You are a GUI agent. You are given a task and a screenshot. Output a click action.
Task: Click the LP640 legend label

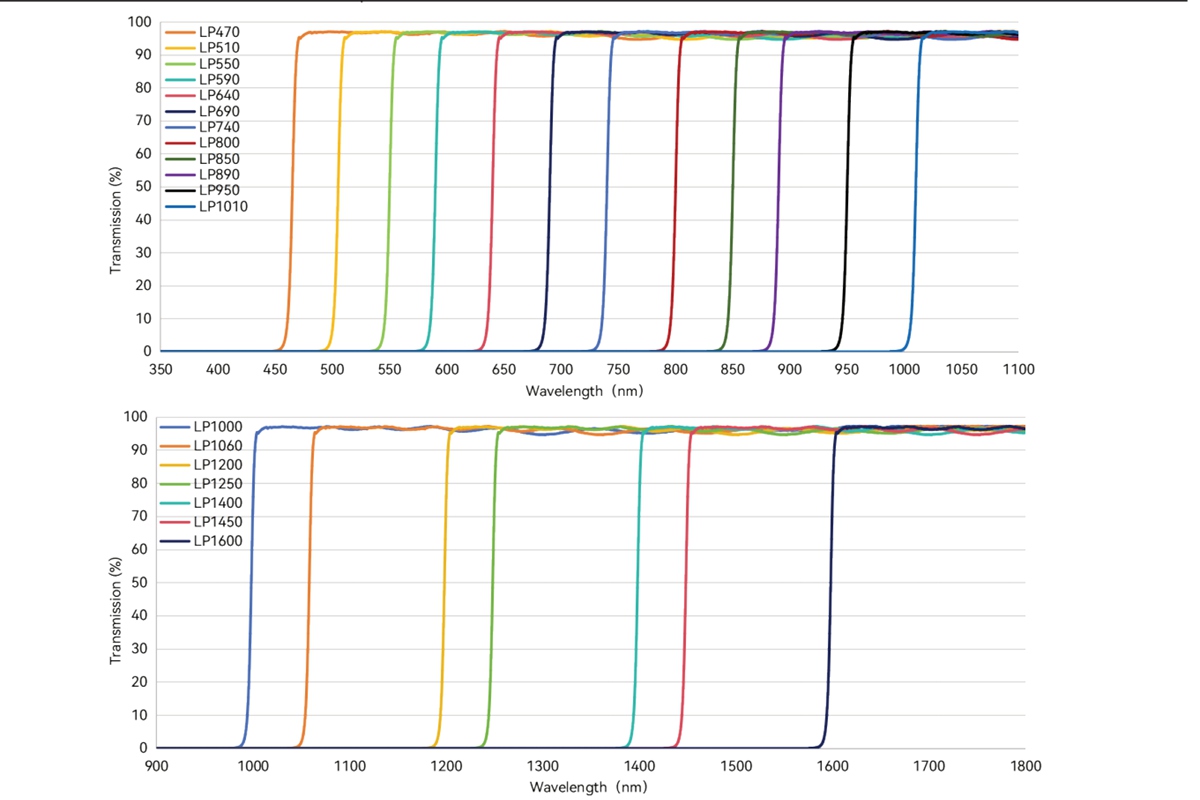tap(203, 95)
